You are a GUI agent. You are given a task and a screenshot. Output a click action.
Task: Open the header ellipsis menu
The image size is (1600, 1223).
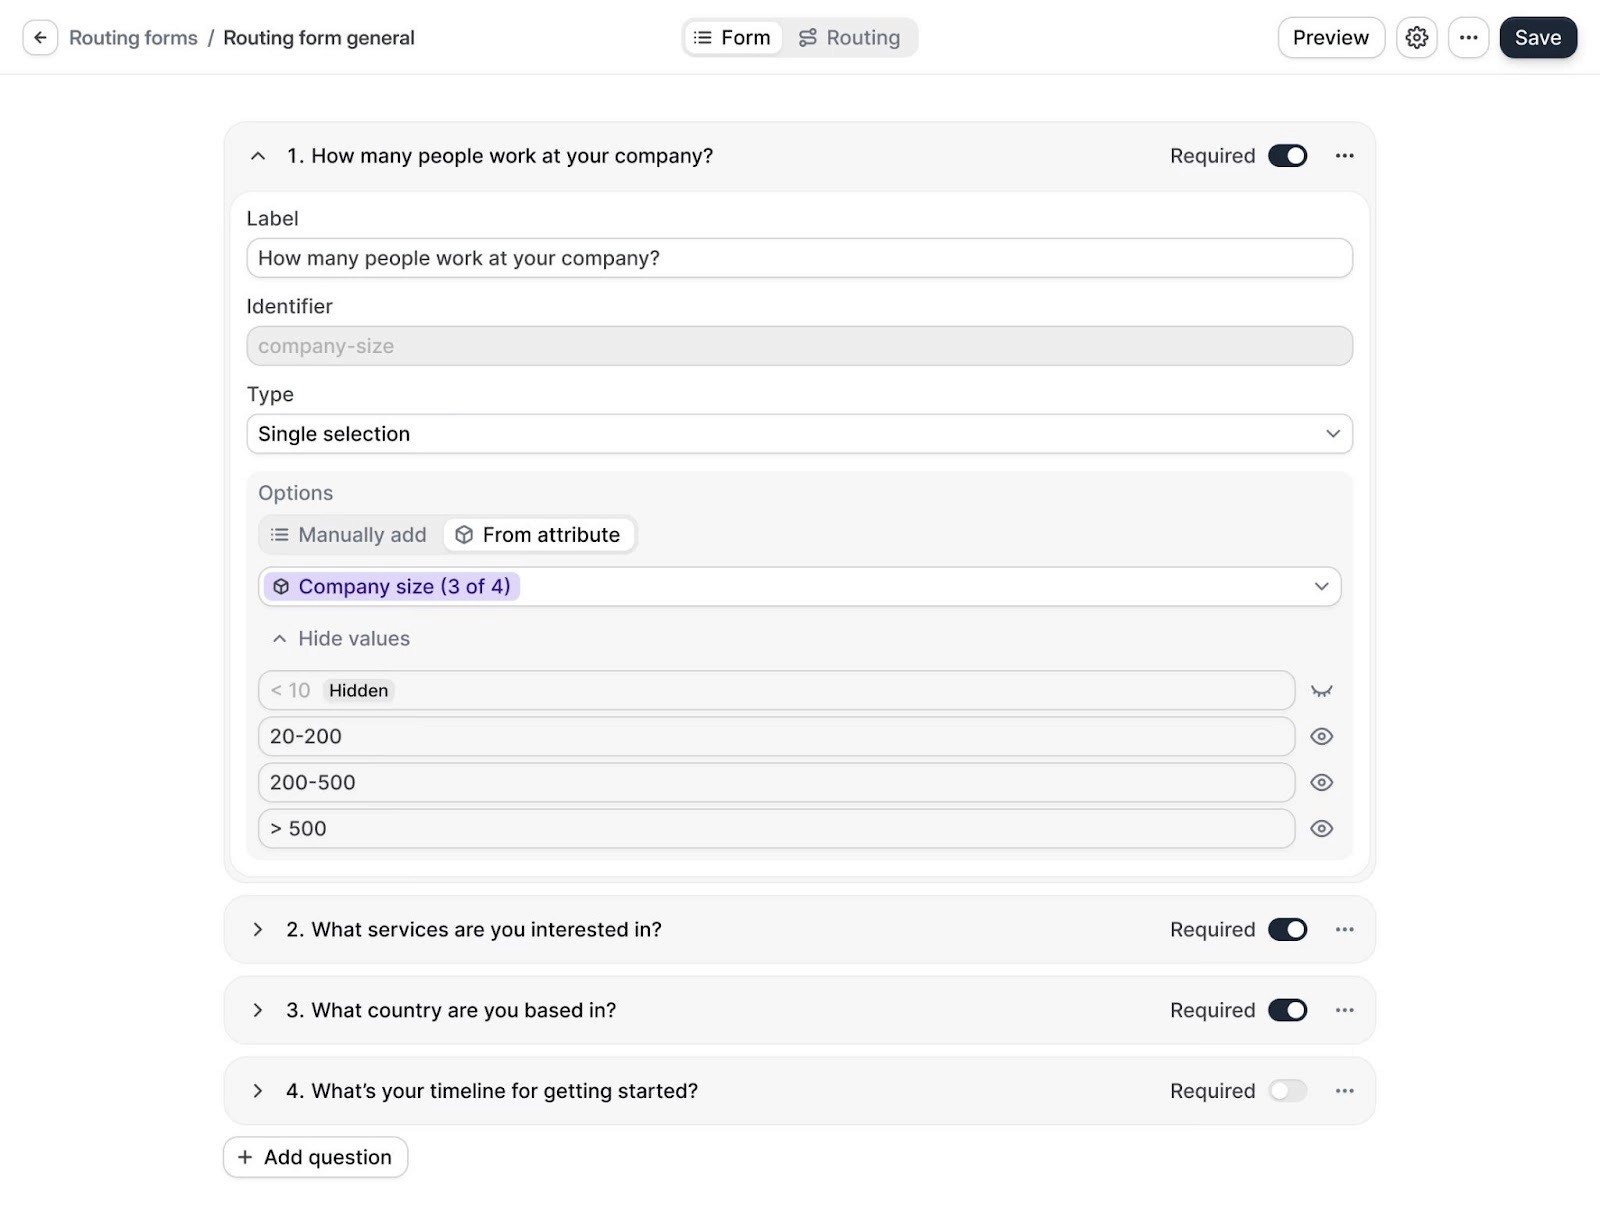click(1468, 37)
